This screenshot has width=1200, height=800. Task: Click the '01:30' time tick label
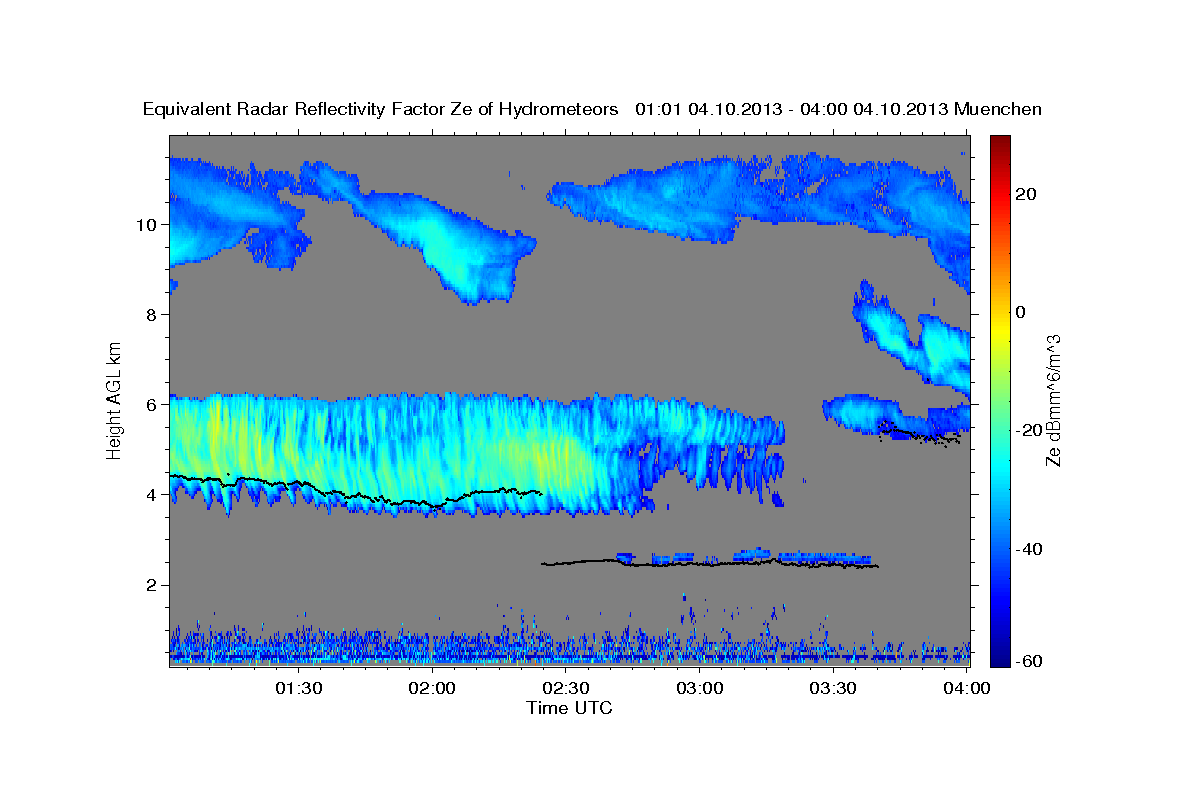click(x=299, y=688)
